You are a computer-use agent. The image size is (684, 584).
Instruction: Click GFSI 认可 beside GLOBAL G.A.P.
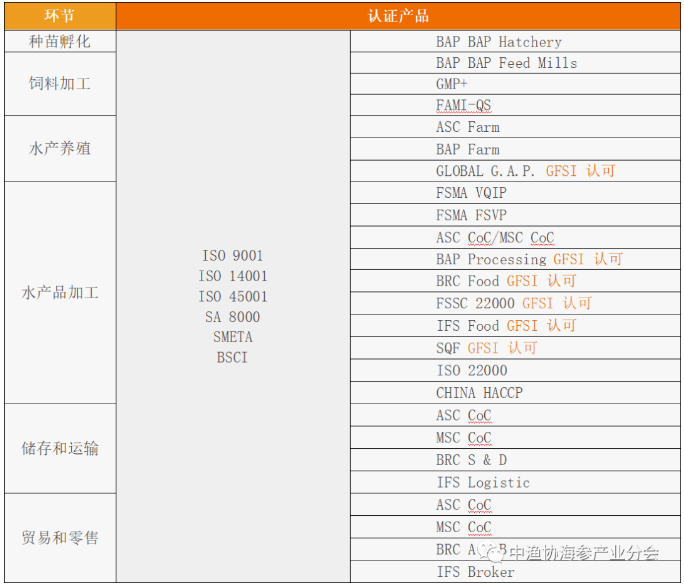point(581,171)
